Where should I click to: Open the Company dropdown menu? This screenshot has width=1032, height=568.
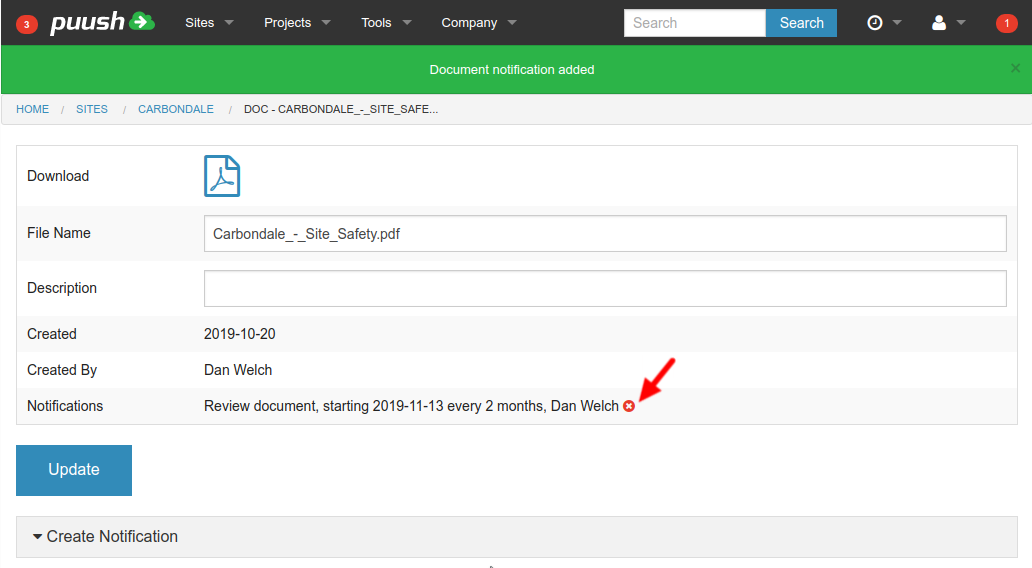(x=479, y=22)
